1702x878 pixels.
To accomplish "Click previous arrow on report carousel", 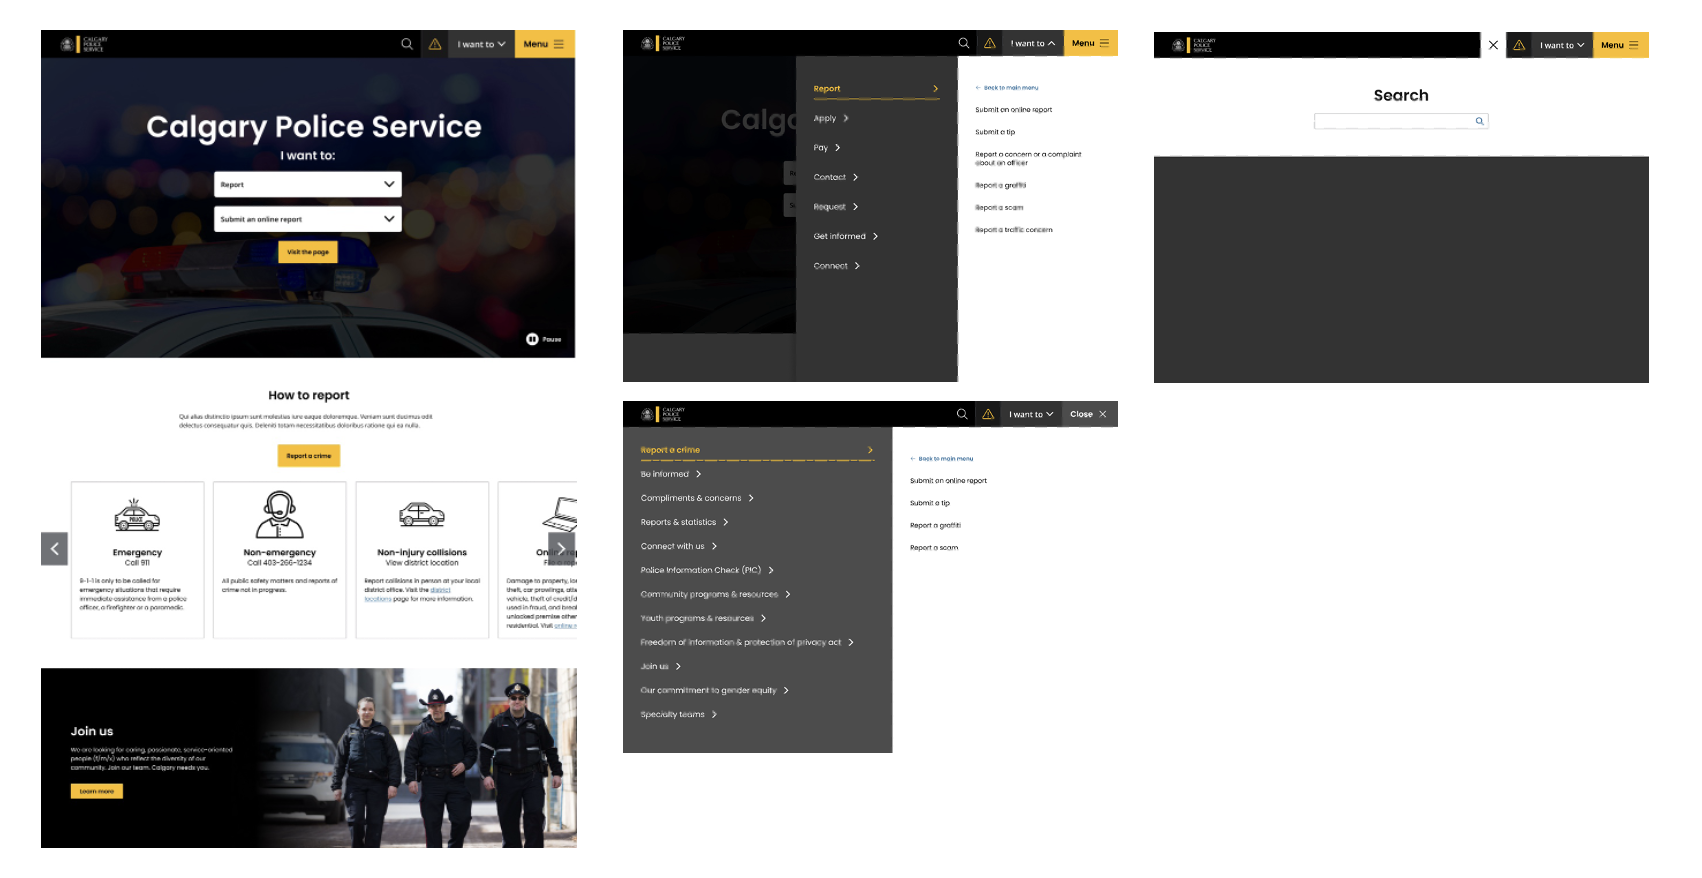I will pyautogui.click(x=54, y=548).
